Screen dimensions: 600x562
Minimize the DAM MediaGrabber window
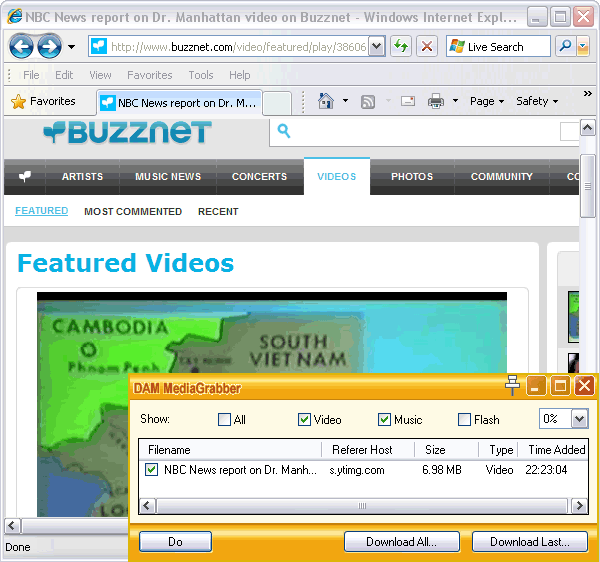pyautogui.click(x=536, y=385)
